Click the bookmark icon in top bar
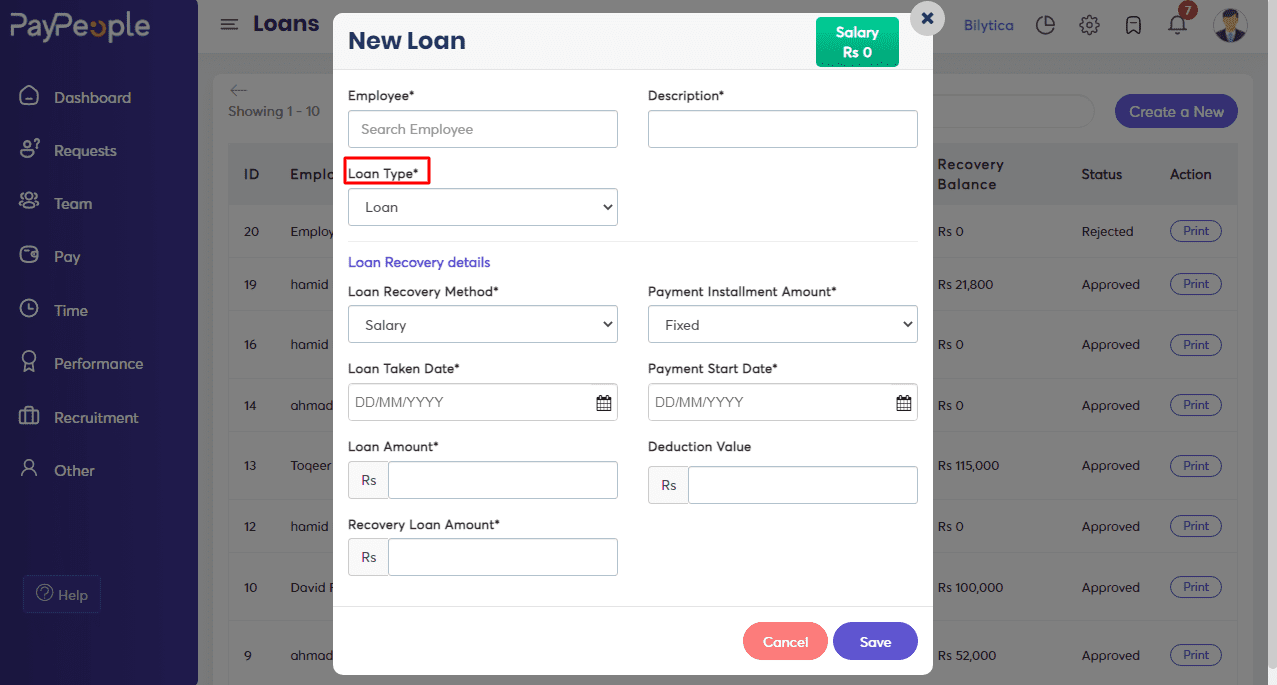The width and height of the screenshot is (1277, 685). [x=1133, y=25]
